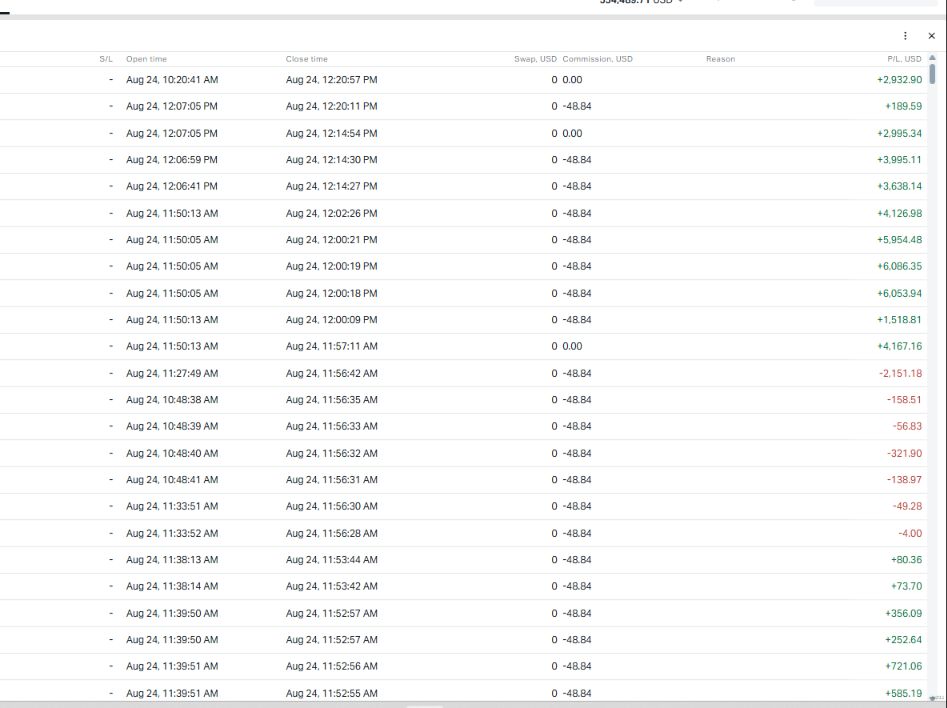Select the +80.36 profit value
The image size is (947, 708).
[906, 560]
